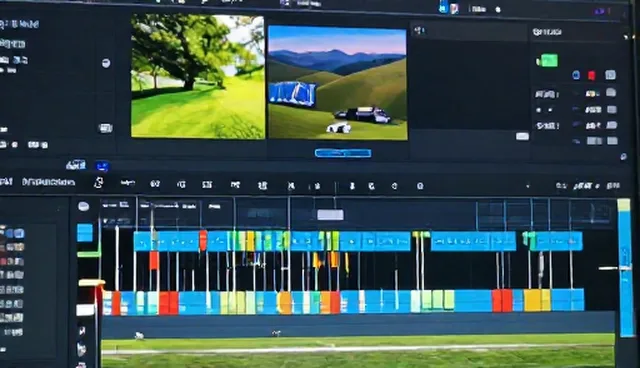
Task: Click the white box left of the lower track
Action: pyautogui.click(x=85, y=310)
